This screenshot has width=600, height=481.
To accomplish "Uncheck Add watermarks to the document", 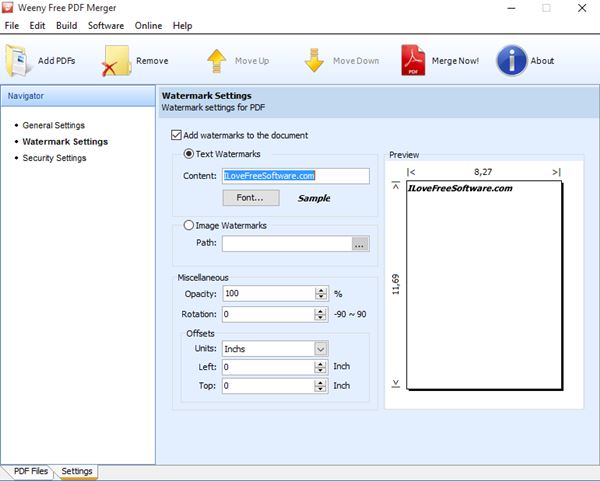I will [x=177, y=135].
